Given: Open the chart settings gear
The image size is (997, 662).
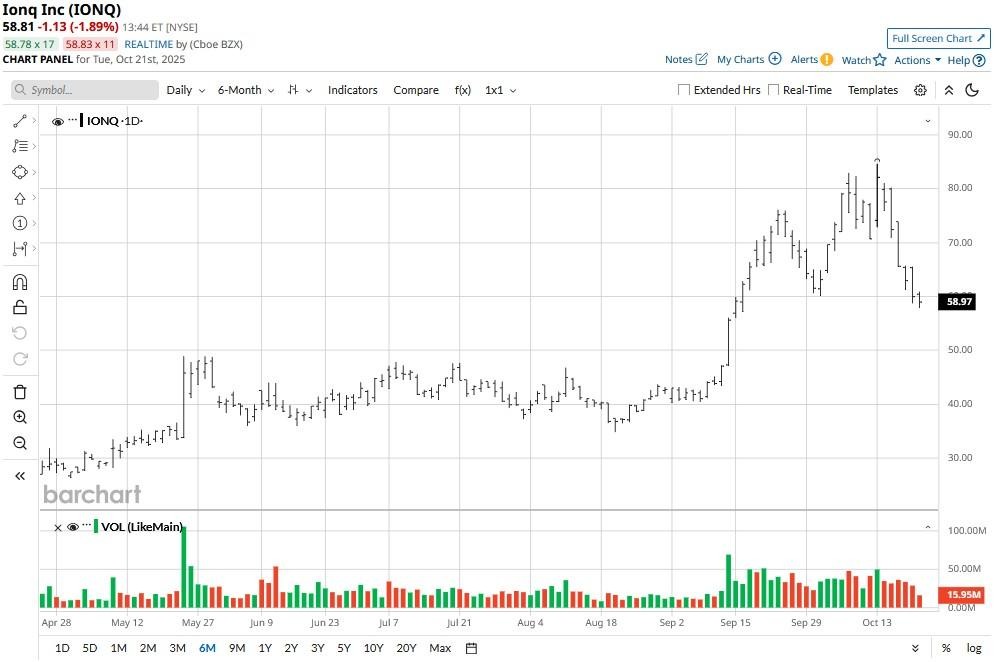Looking at the screenshot, I should (920, 90).
